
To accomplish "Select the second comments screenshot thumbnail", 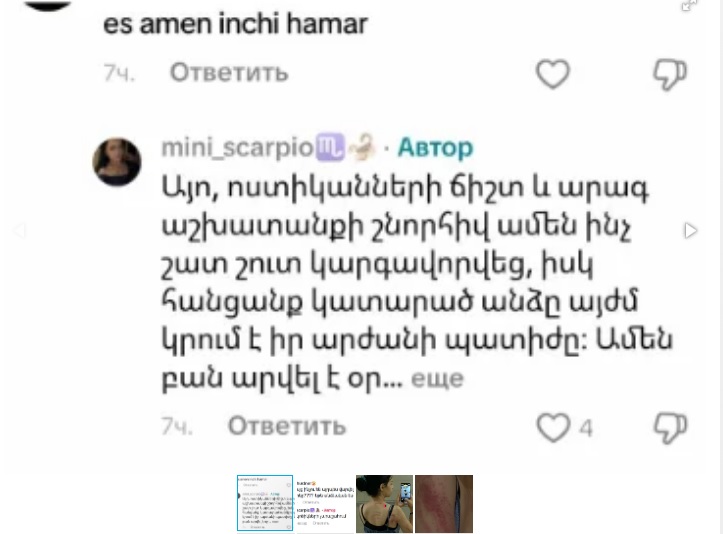I will point(326,504).
